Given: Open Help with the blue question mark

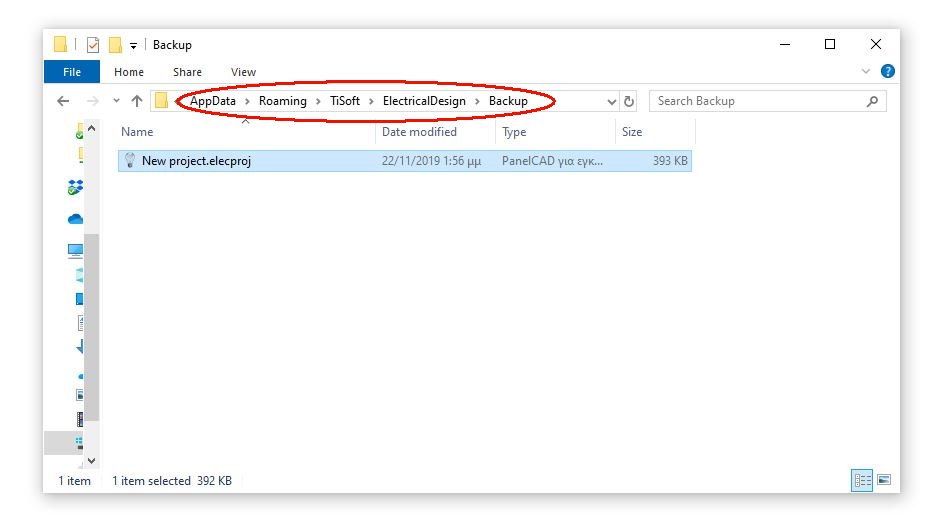Looking at the screenshot, I should pos(887,72).
